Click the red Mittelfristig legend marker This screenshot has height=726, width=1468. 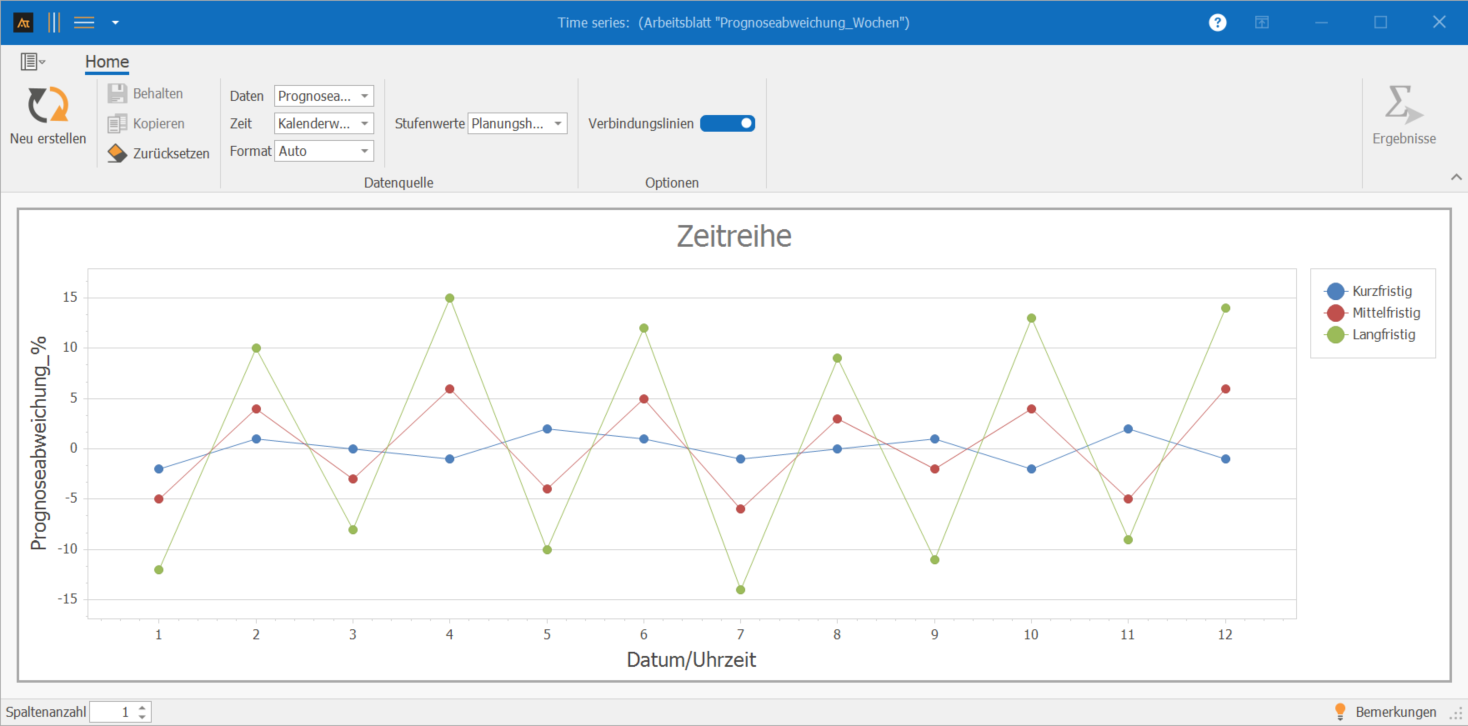[x=1335, y=313]
